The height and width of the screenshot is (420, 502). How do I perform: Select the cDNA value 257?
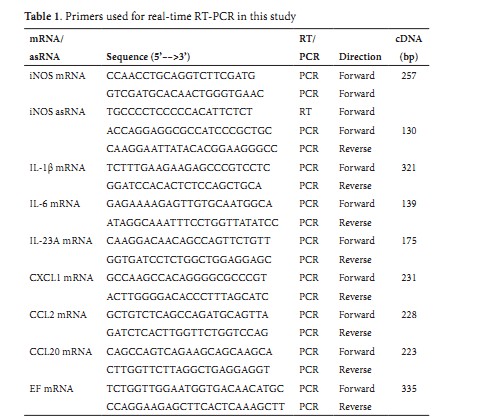(x=409, y=76)
